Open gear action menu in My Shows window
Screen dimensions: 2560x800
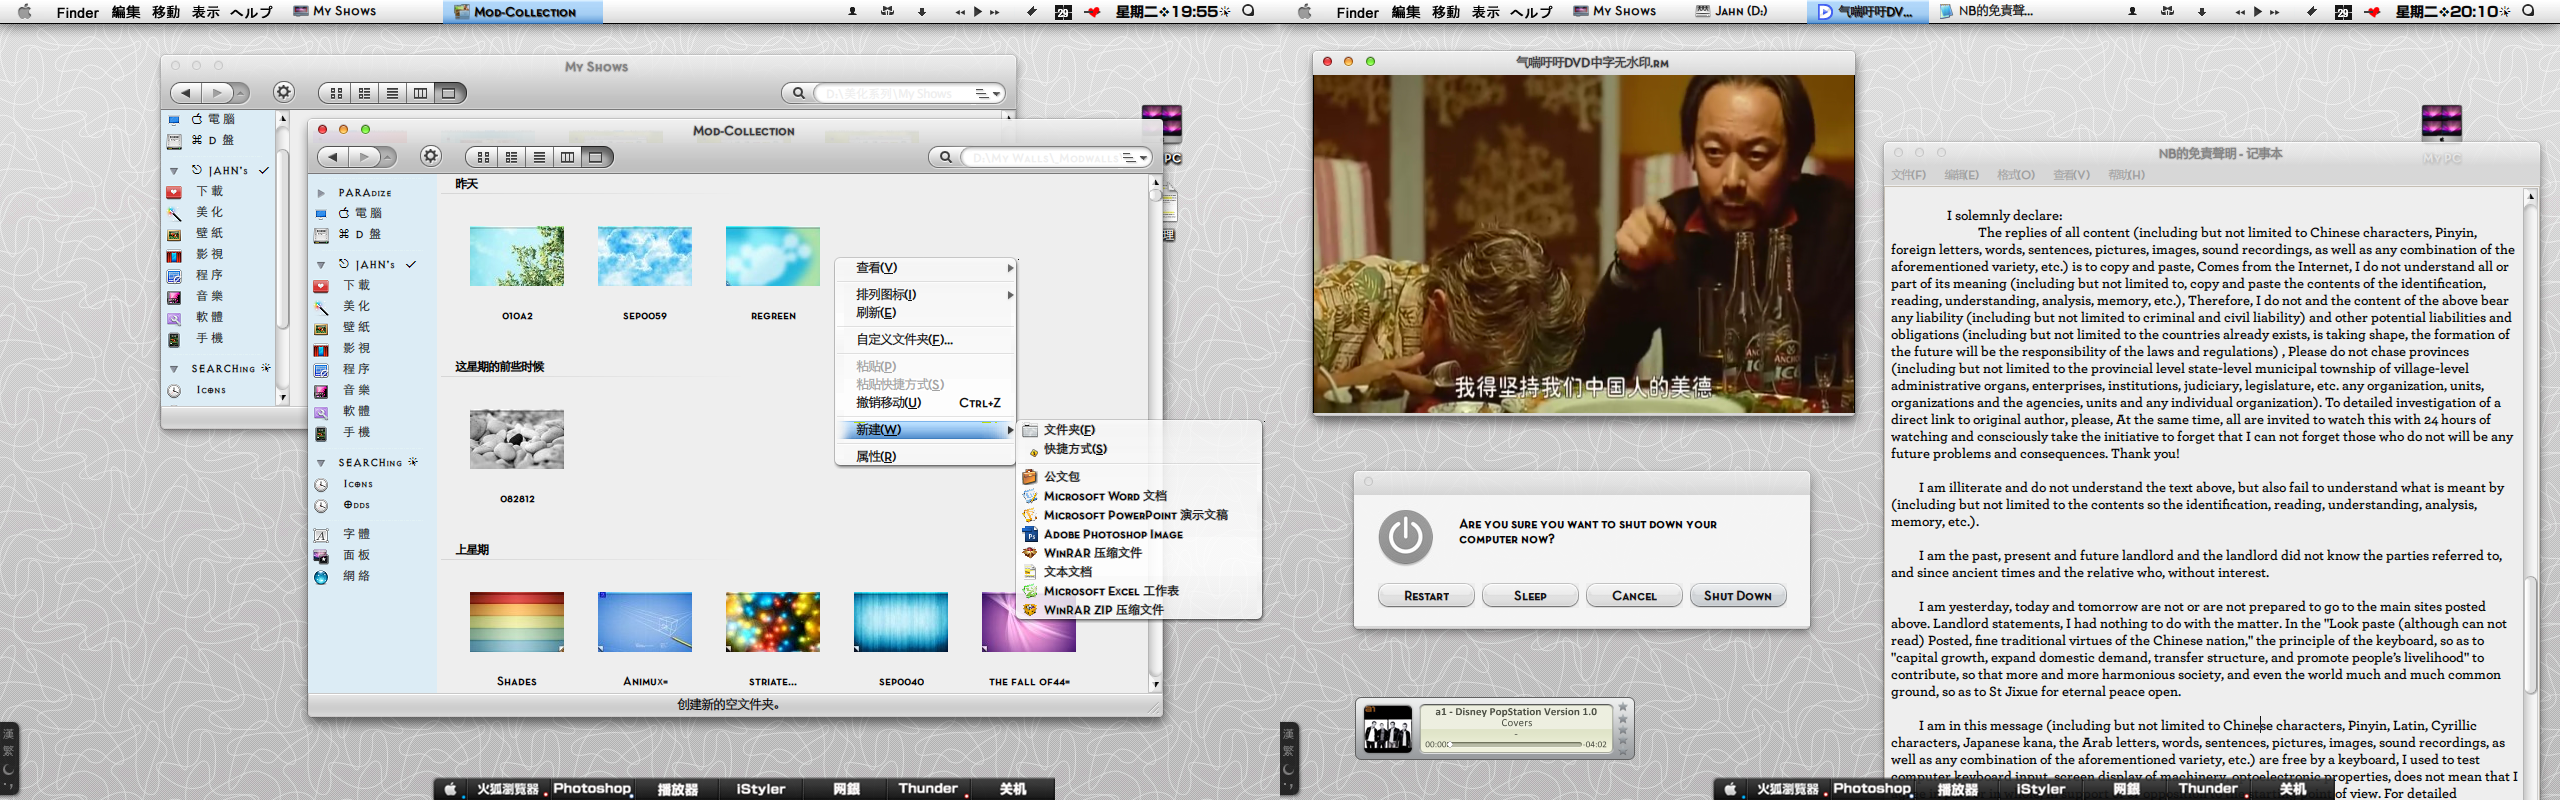284,93
